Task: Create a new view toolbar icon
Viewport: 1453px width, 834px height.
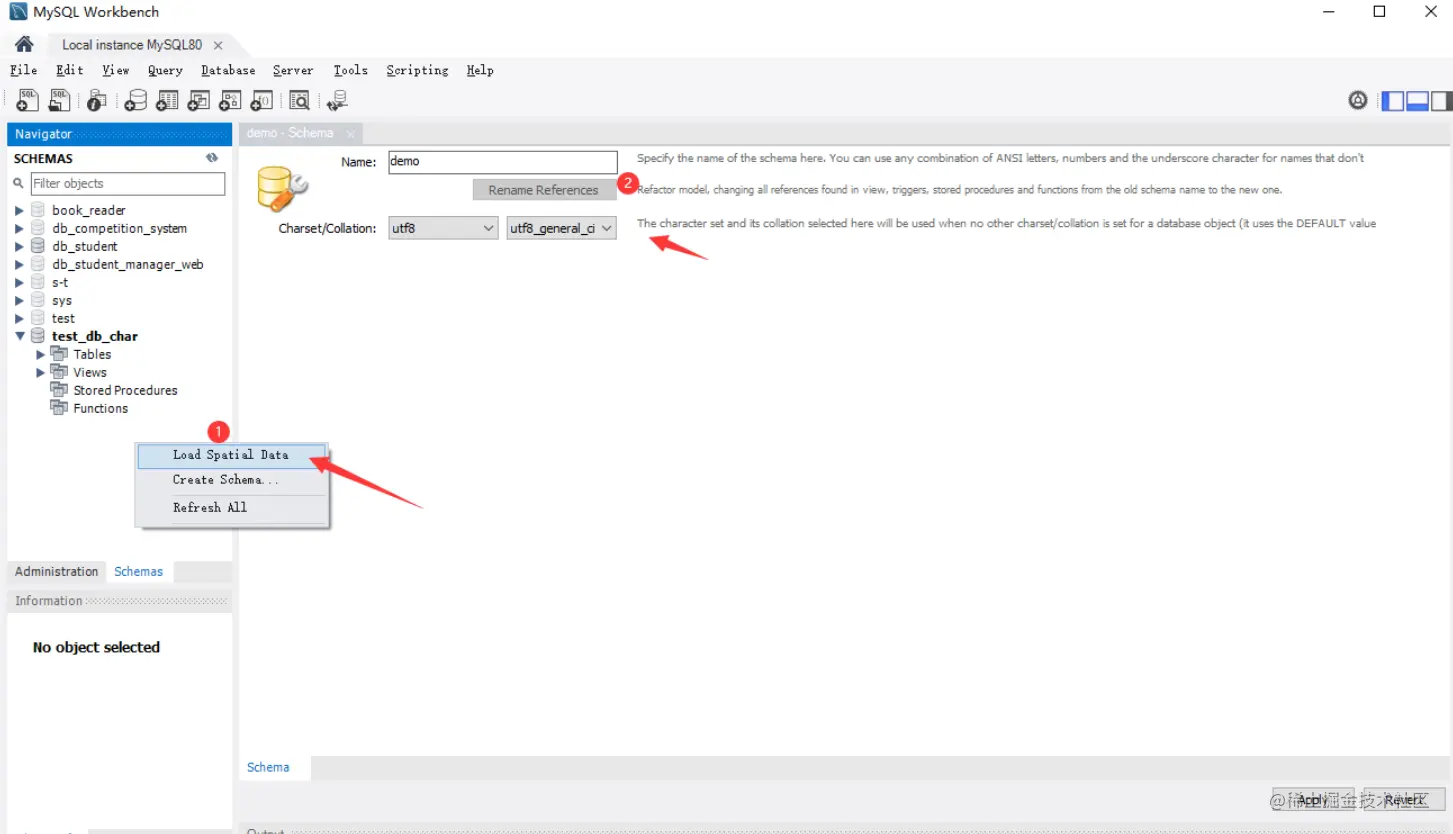Action: pyautogui.click(x=199, y=100)
